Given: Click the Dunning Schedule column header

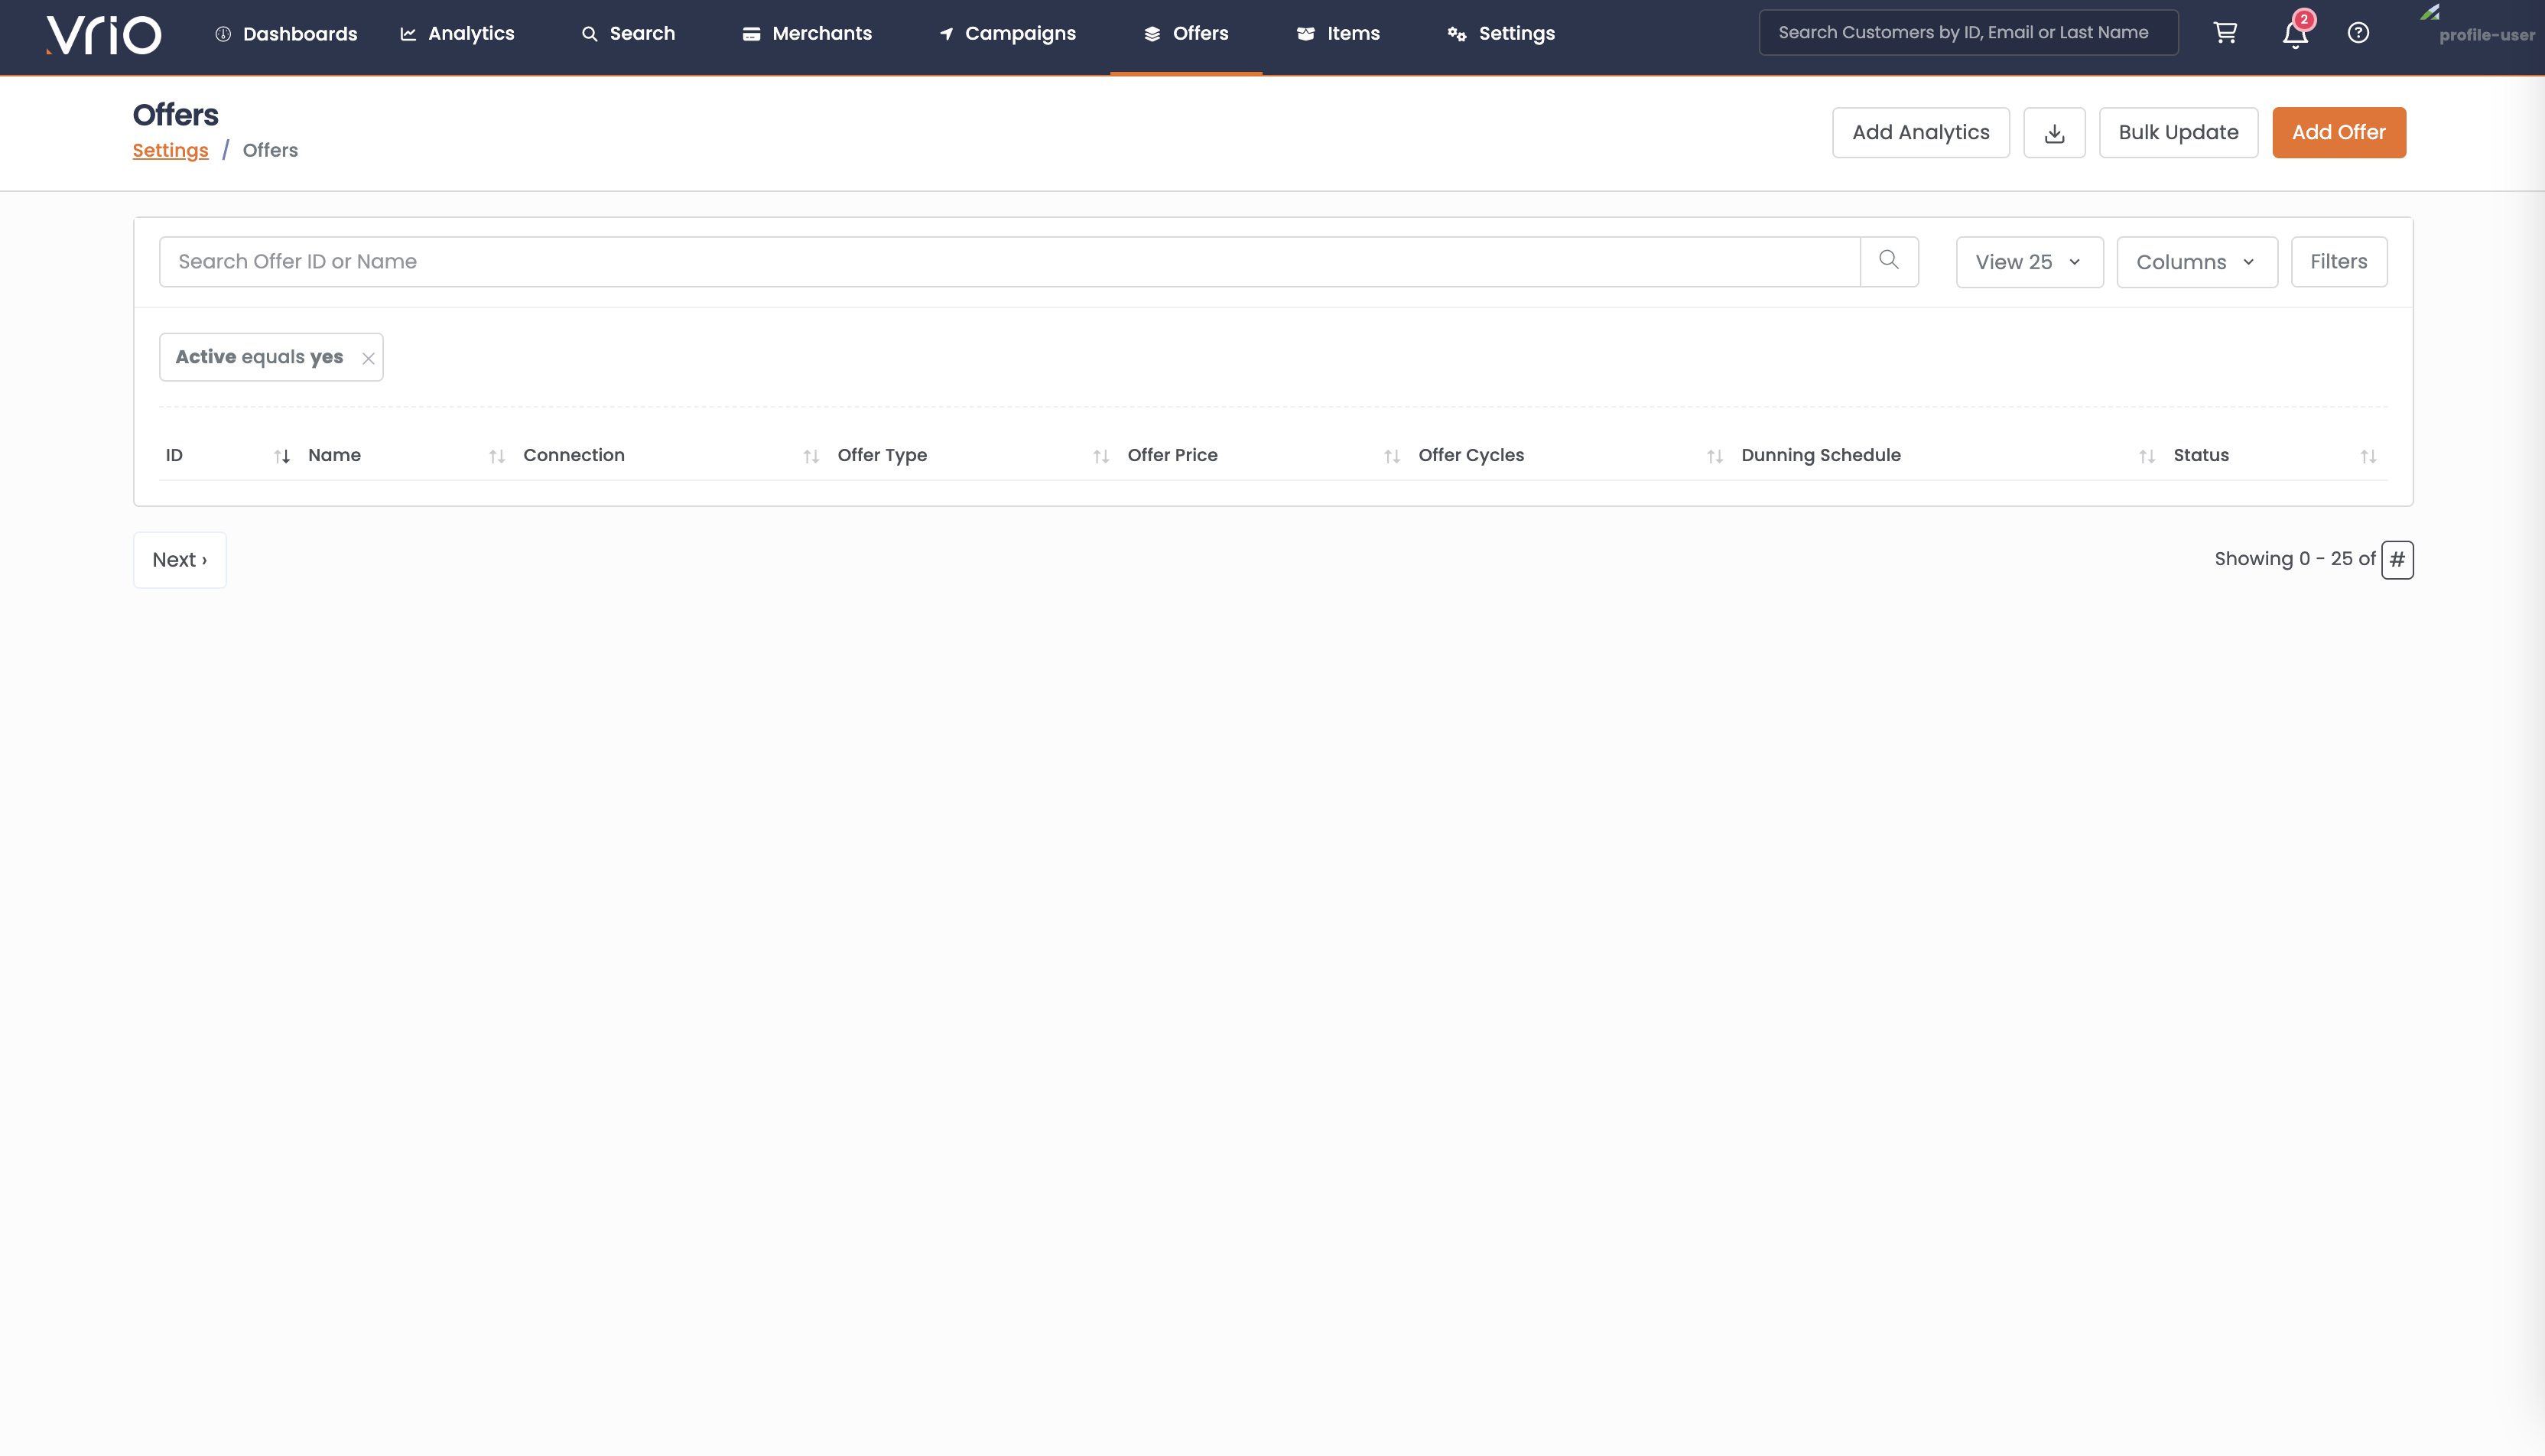Looking at the screenshot, I should point(1821,456).
